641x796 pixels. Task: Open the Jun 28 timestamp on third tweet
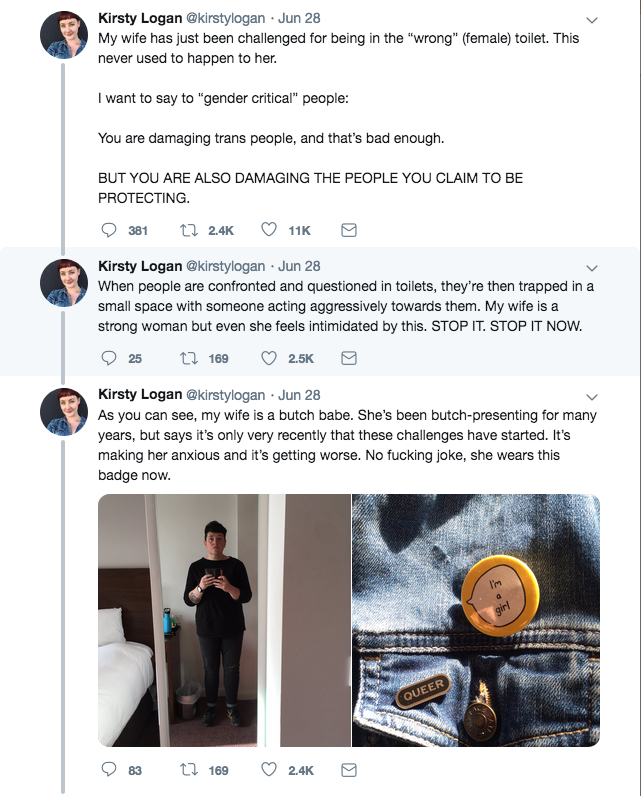[299, 395]
